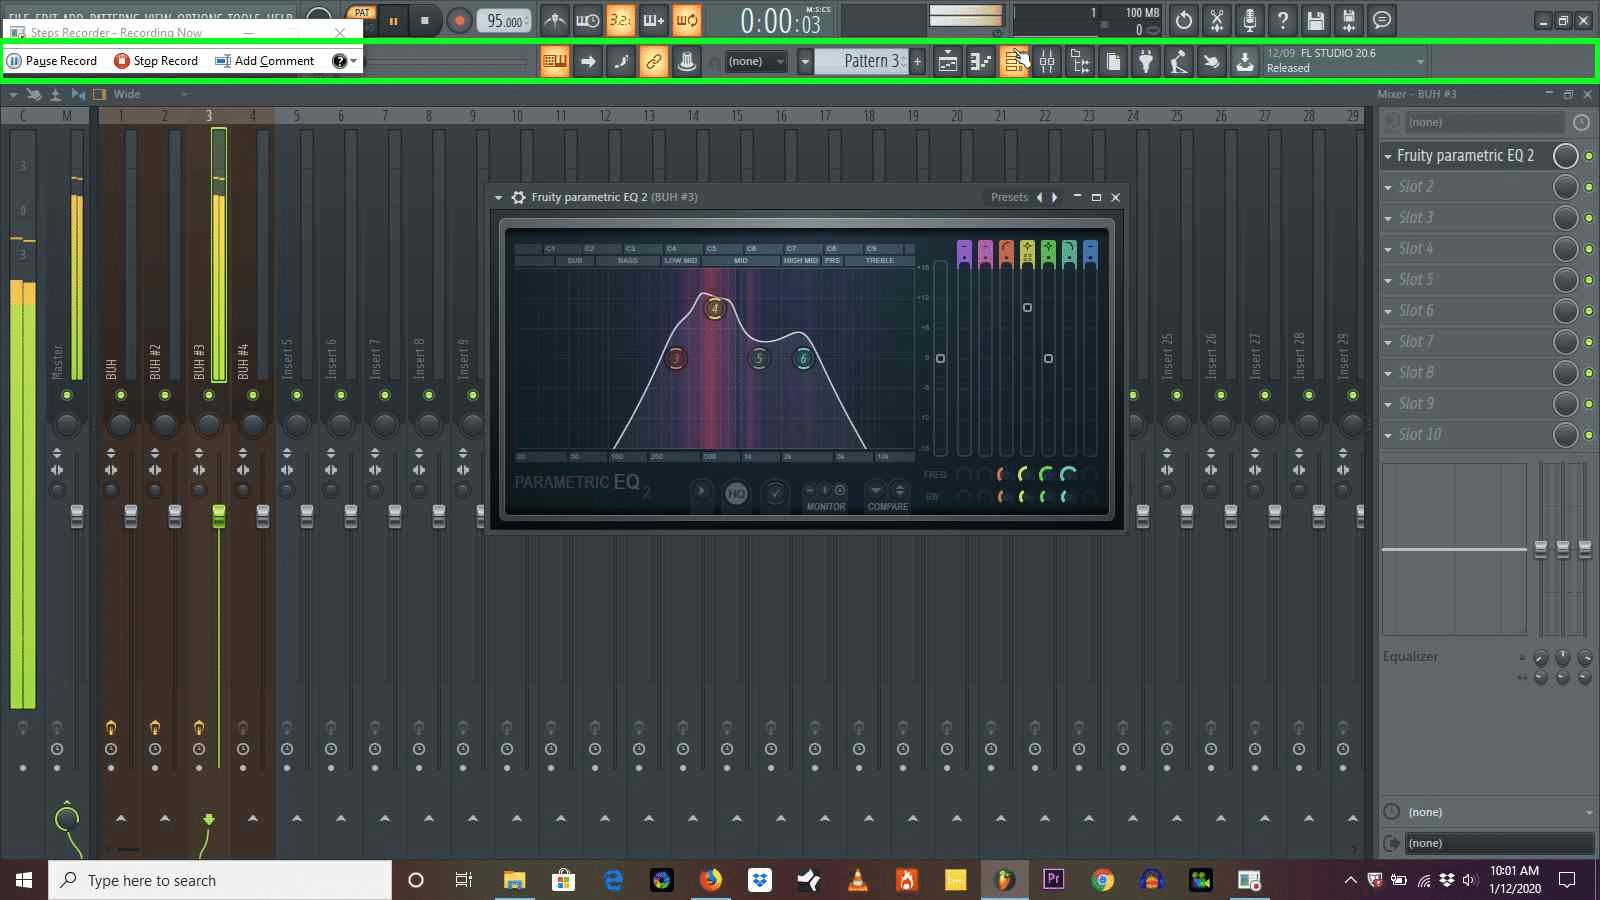Click the undo history icon

coord(1184,20)
